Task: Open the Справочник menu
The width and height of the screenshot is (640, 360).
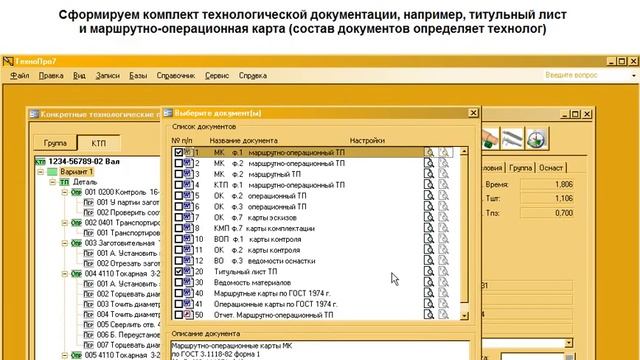Action: tap(176, 76)
